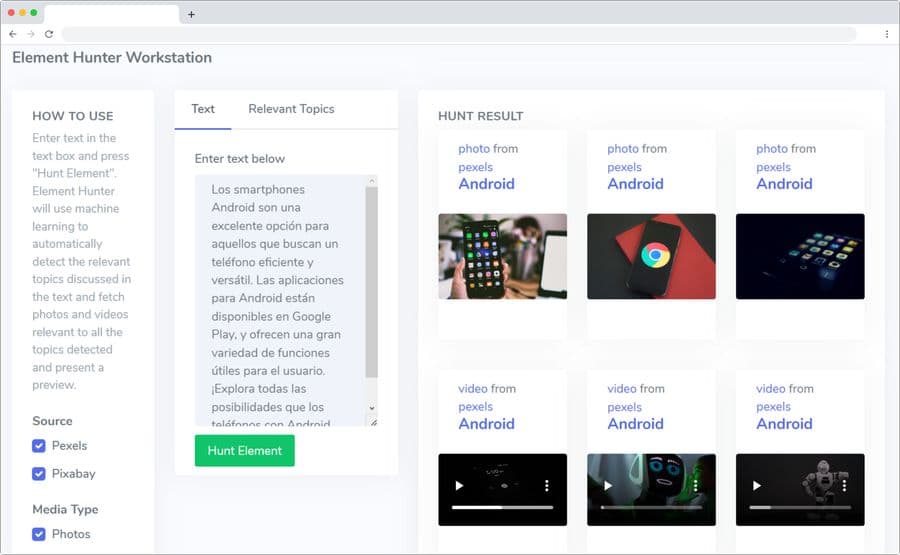Uncheck the Pixabay source checkbox
The width and height of the screenshot is (900, 555).
pyautogui.click(x=38, y=474)
